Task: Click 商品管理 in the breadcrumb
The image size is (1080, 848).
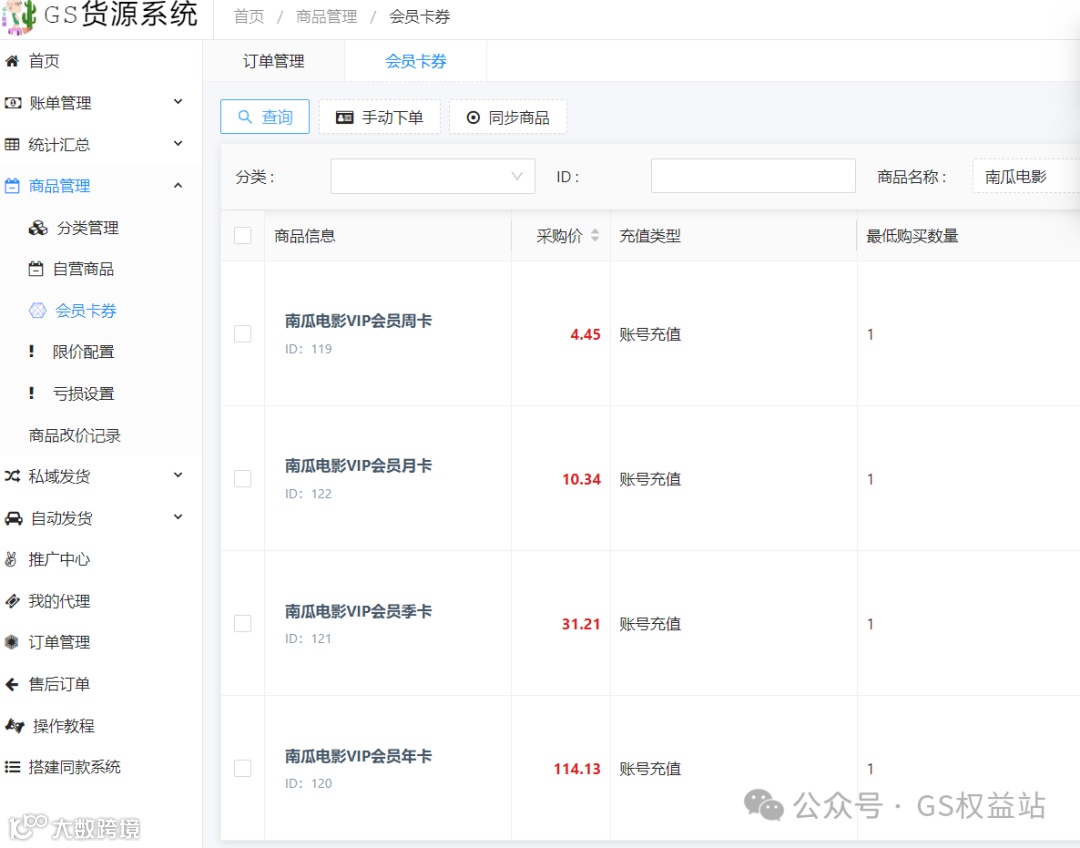Action: coord(326,17)
